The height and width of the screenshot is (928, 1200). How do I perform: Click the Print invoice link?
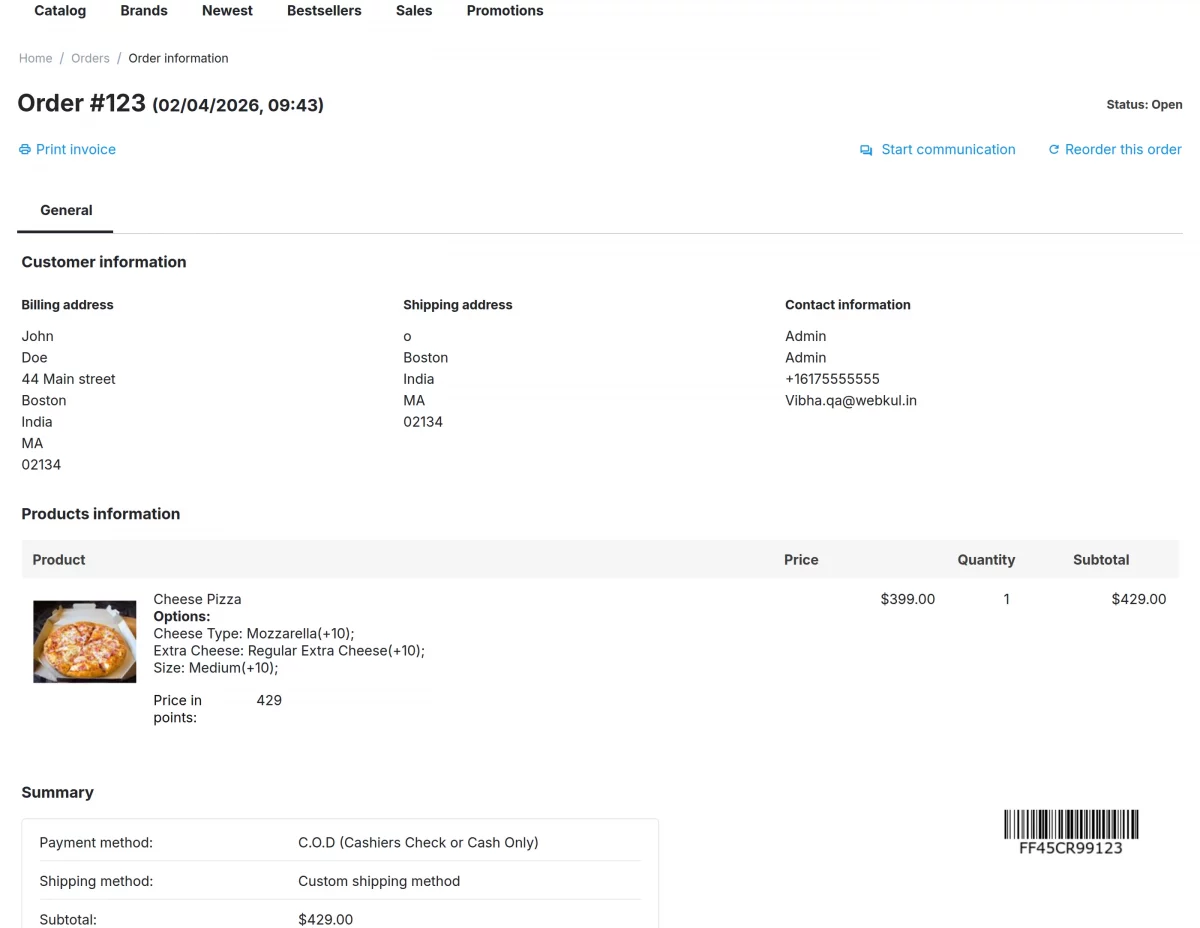point(75,149)
